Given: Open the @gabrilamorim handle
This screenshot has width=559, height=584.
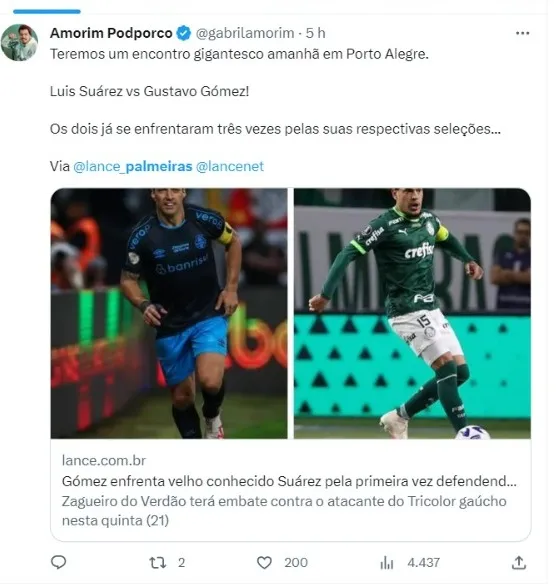Looking at the screenshot, I should (x=245, y=33).
